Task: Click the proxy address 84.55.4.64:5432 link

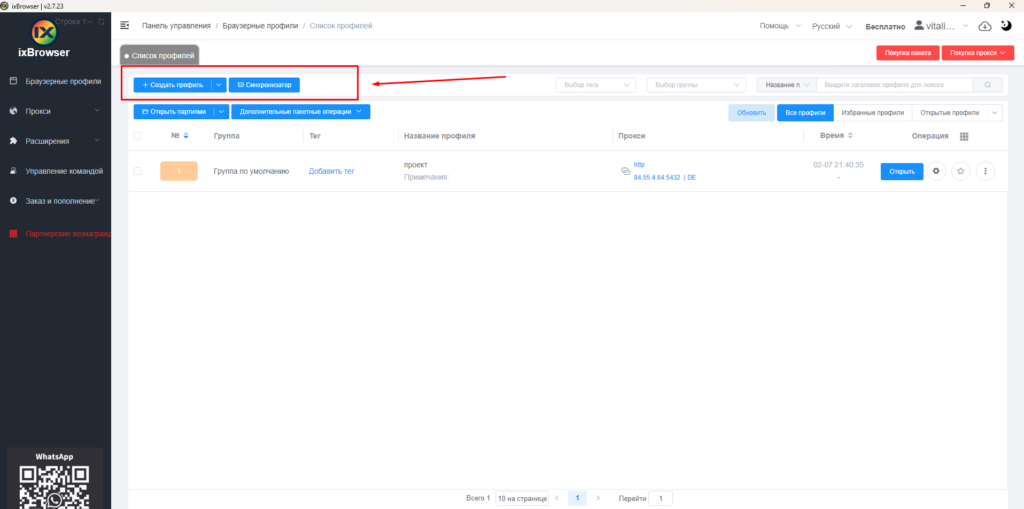Action: coord(657,178)
